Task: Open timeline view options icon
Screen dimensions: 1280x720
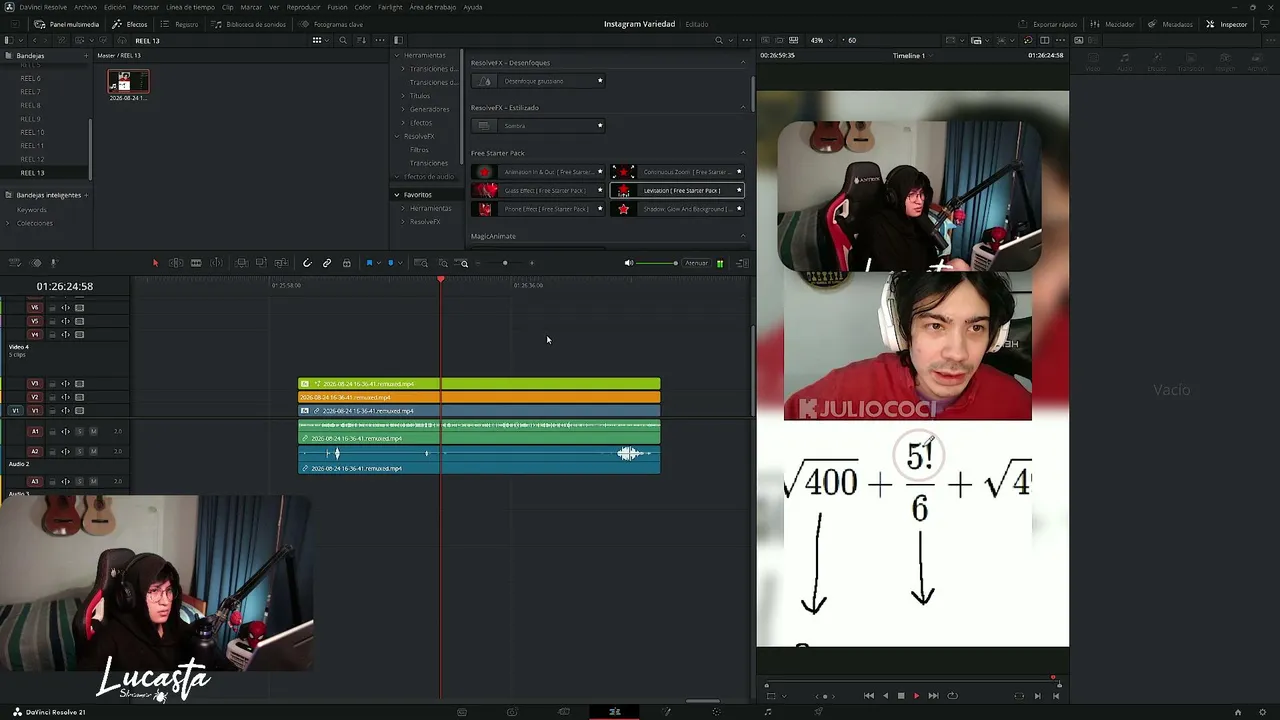Action: tap(14, 263)
